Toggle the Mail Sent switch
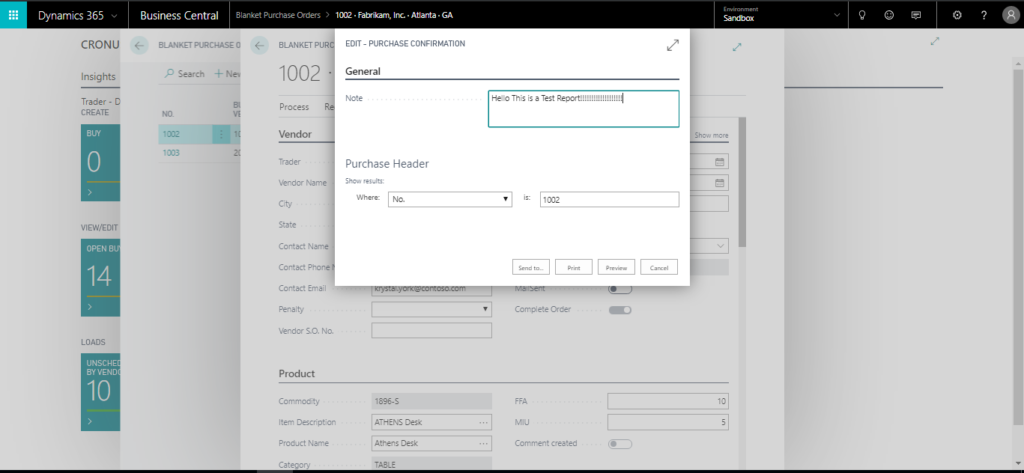Viewport: 1024px width, 473px height. [x=620, y=289]
